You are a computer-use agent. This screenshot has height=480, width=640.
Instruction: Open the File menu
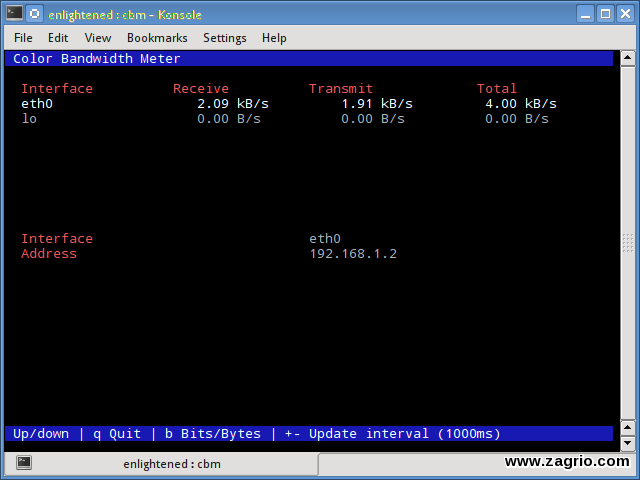click(23, 38)
